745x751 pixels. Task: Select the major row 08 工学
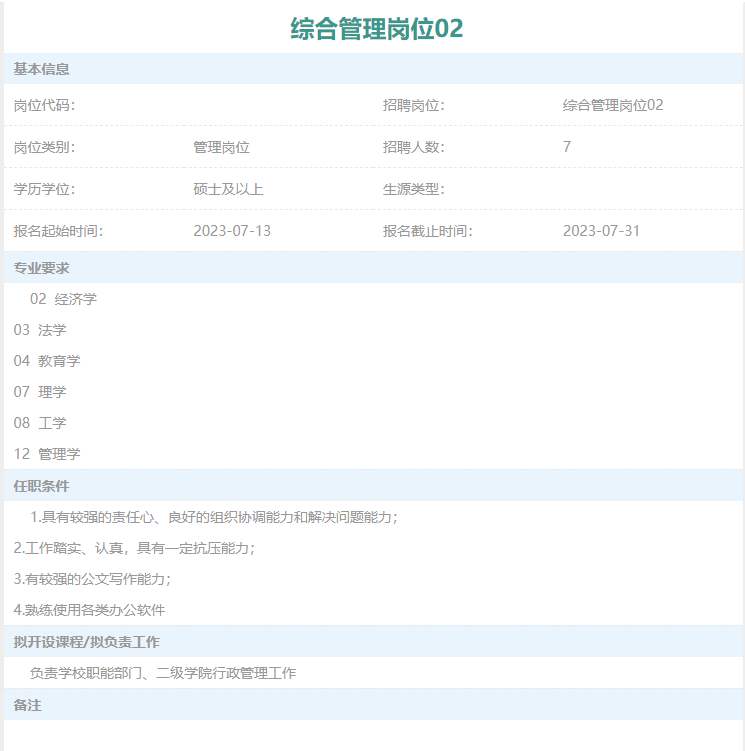[40, 423]
